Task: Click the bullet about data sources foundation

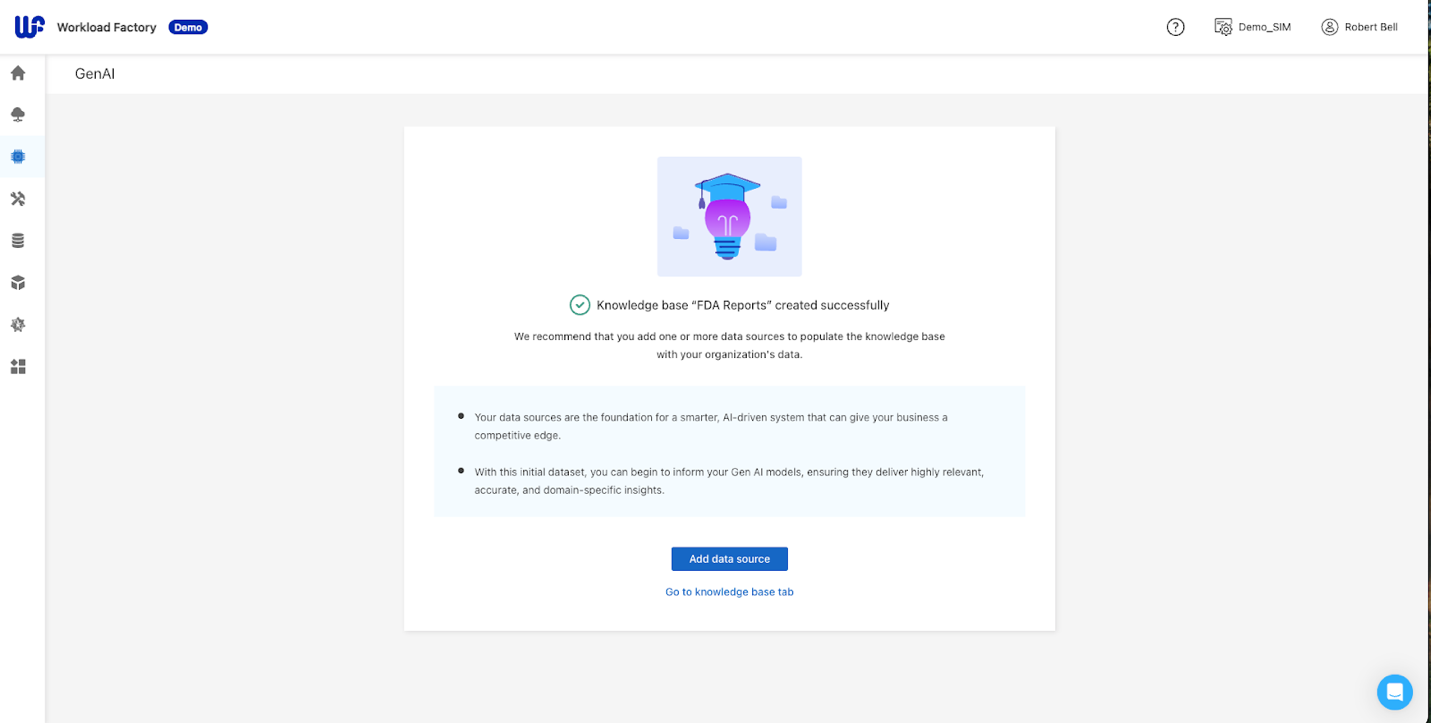Action: (711, 426)
